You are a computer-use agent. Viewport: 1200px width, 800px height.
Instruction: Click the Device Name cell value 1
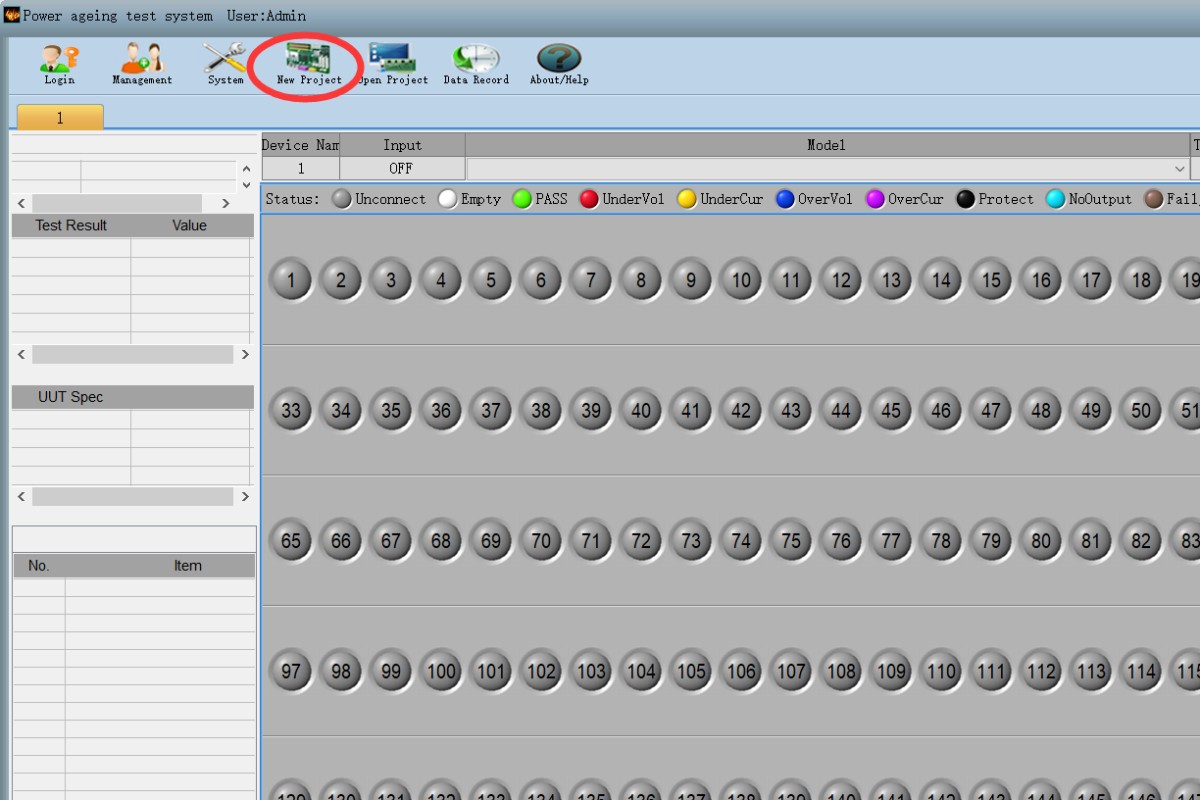point(300,169)
